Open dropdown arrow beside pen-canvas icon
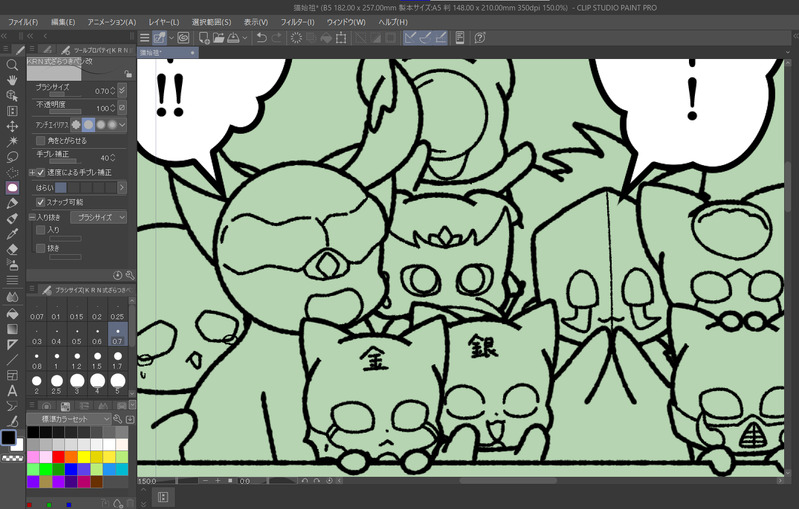This screenshot has height=509, width=799. point(171,38)
